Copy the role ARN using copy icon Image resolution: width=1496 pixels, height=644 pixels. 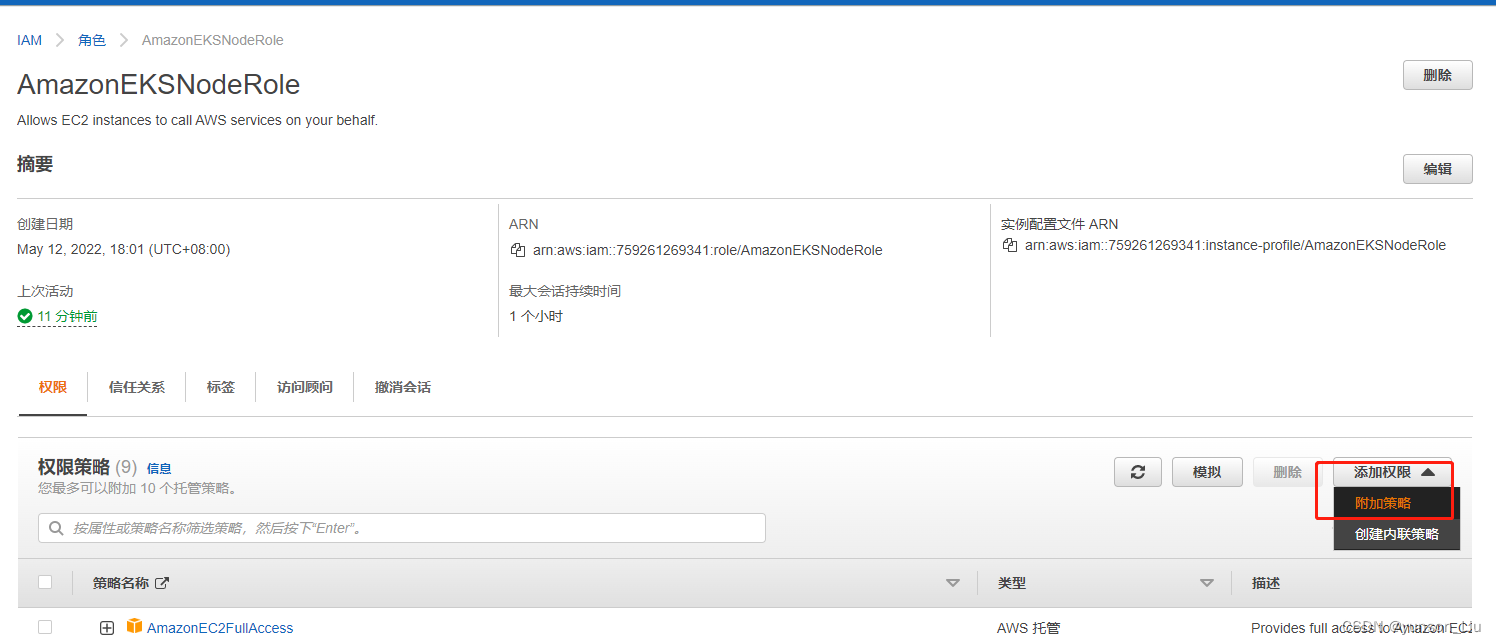(517, 250)
